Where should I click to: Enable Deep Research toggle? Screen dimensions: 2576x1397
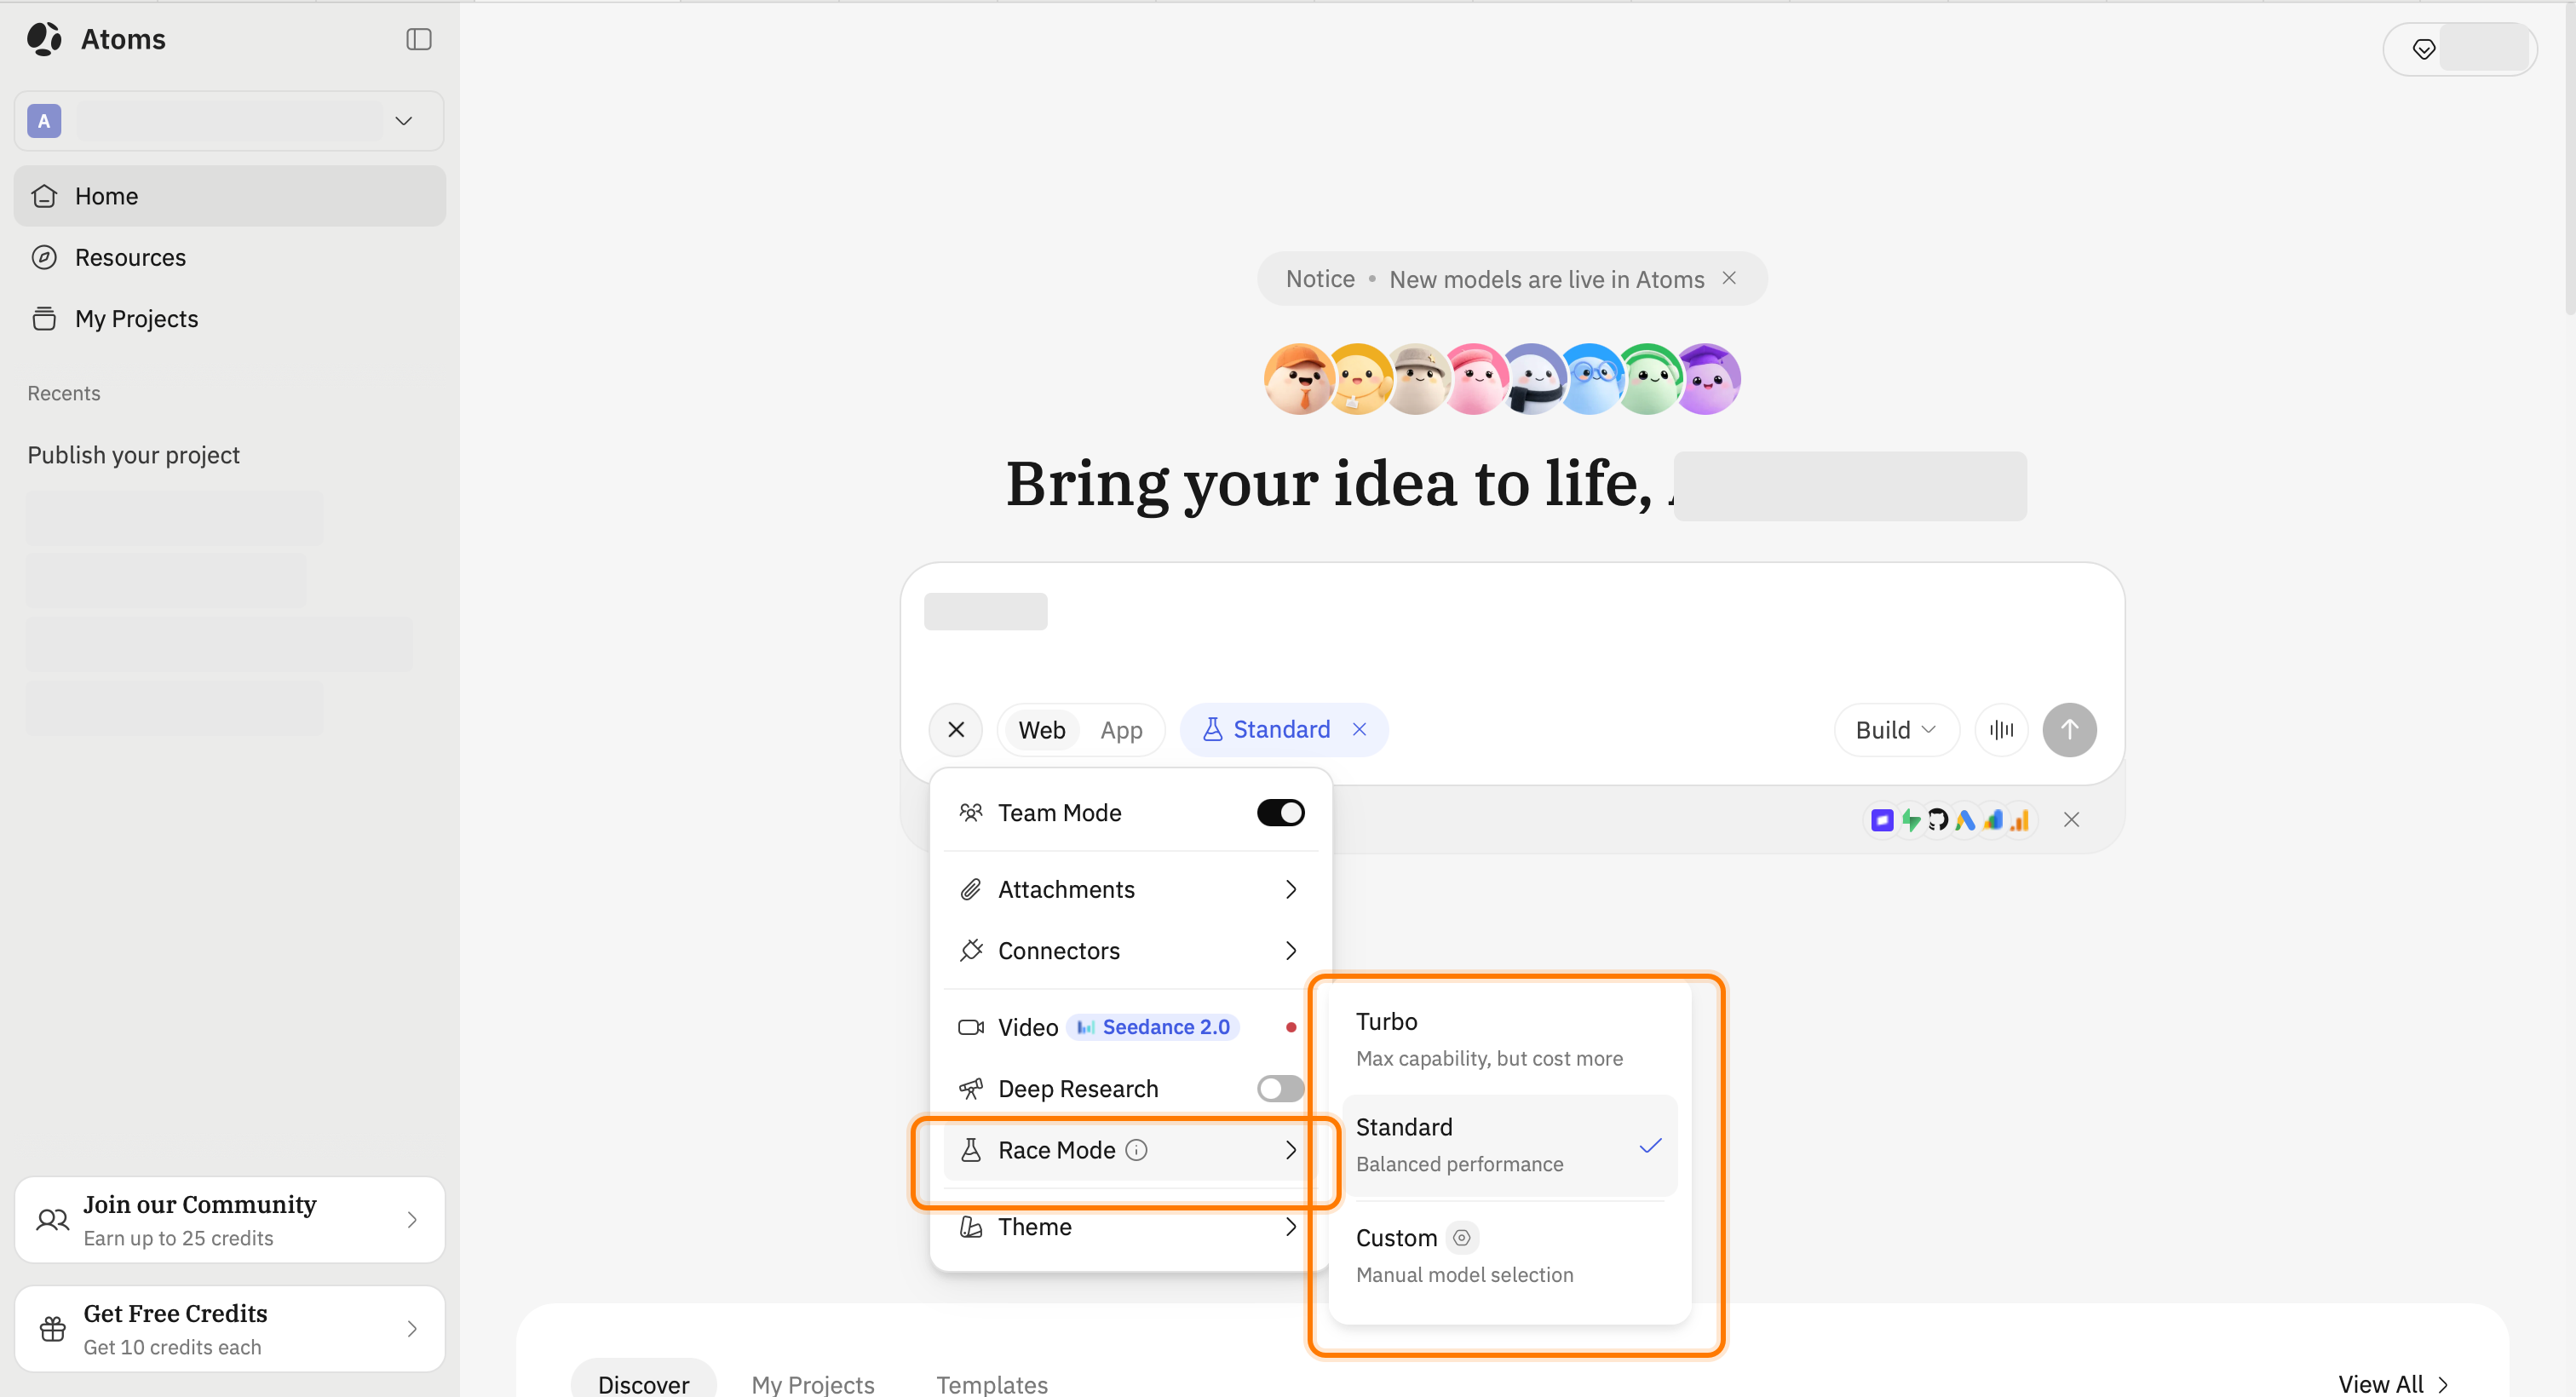1280,1088
